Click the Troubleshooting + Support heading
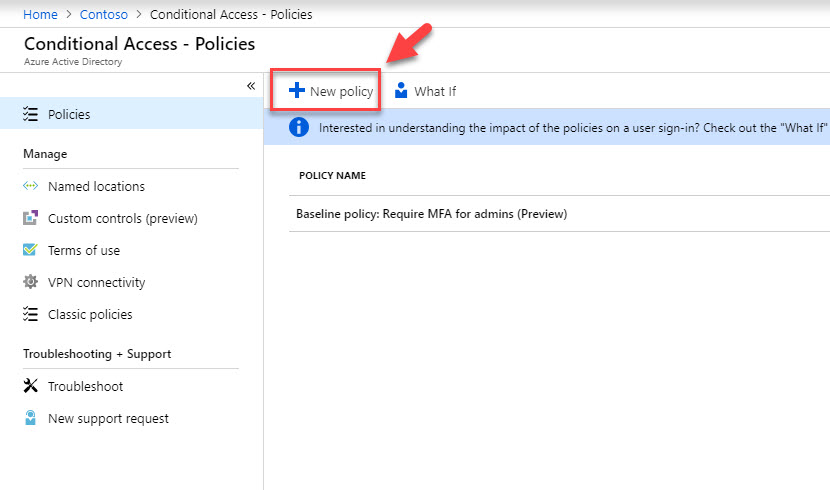The image size is (830, 490). (x=97, y=354)
